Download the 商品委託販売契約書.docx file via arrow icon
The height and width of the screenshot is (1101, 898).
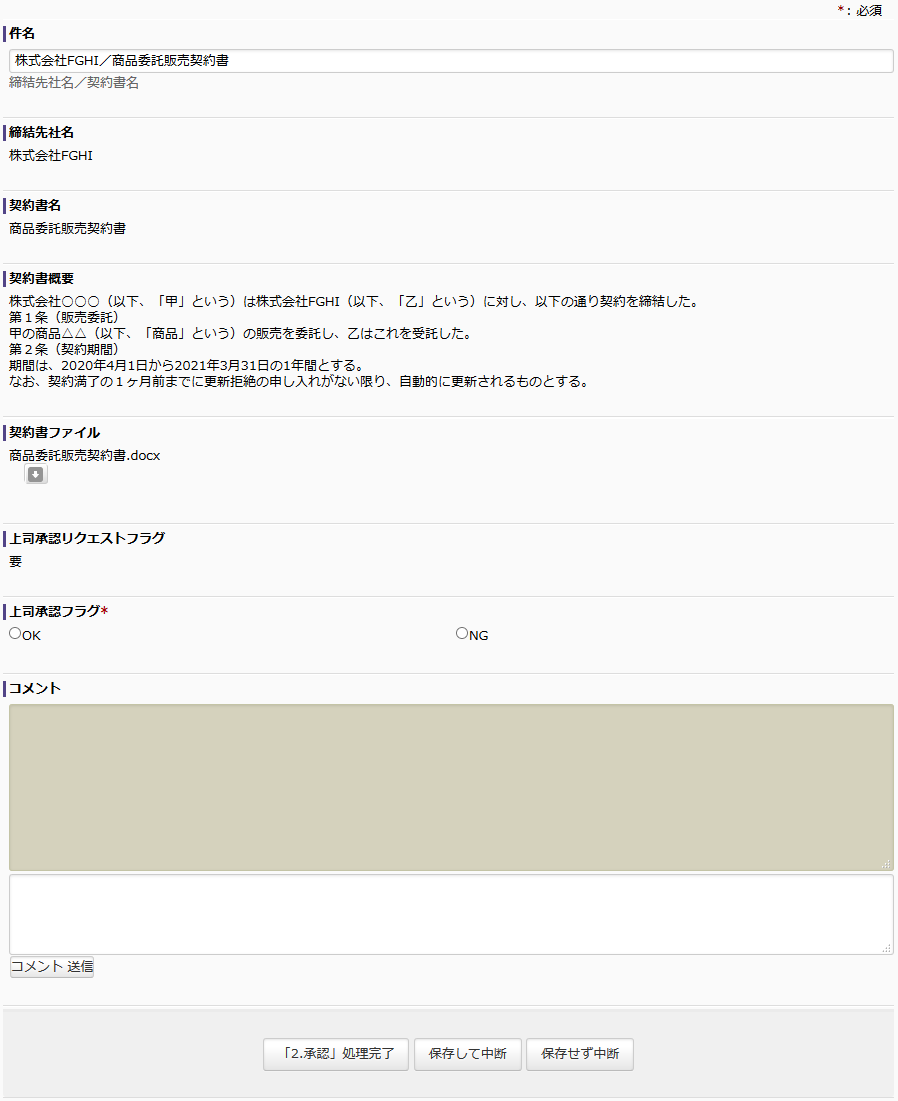click(x=36, y=475)
